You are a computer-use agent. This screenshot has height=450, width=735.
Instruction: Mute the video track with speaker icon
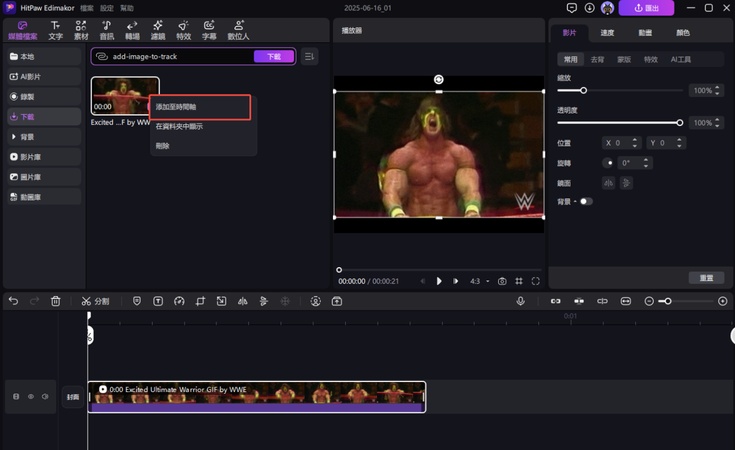(45, 397)
